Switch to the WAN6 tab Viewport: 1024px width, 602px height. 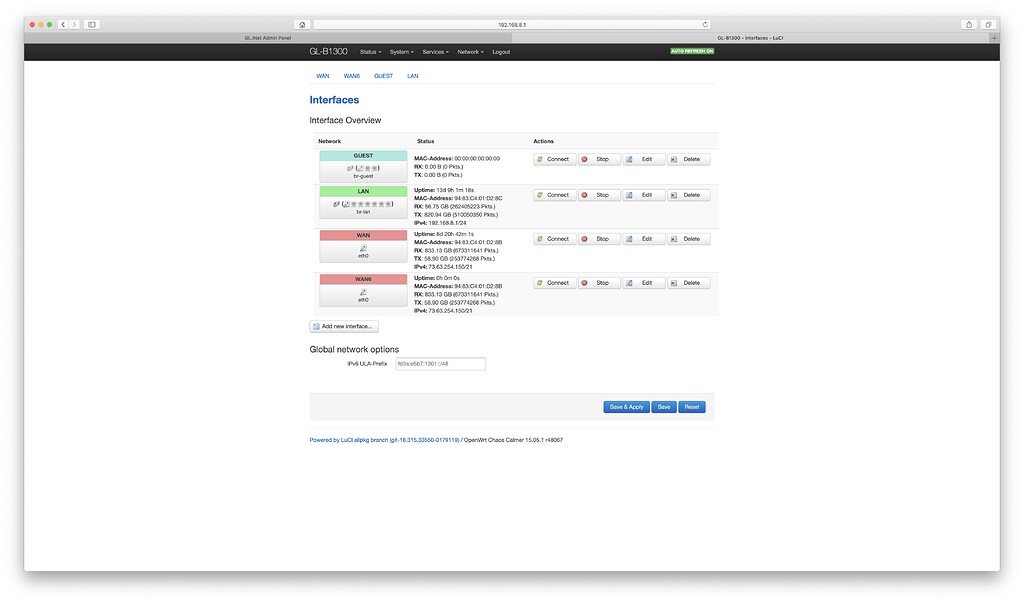(x=351, y=75)
